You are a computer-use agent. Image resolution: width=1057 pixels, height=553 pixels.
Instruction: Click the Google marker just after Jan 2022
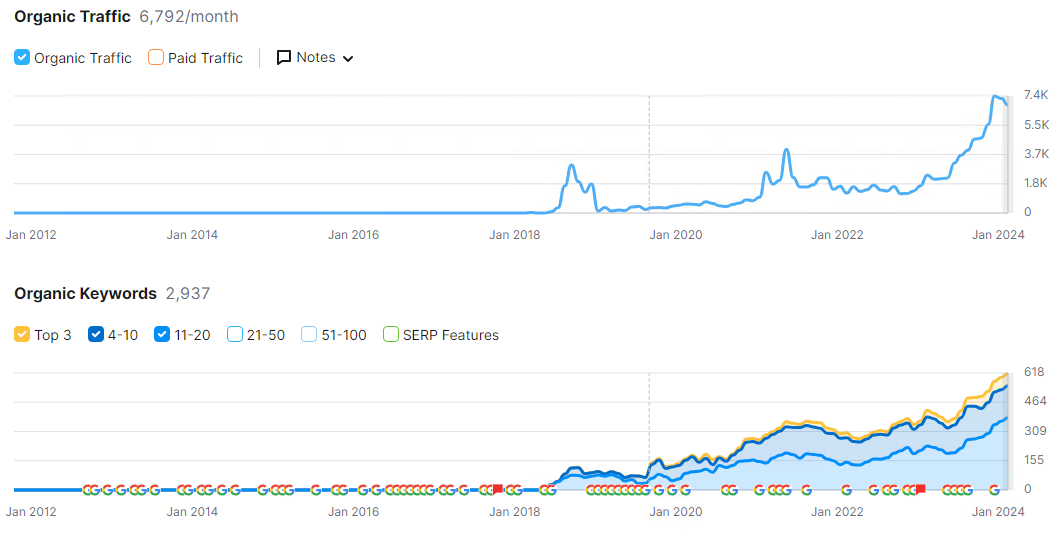coord(847,490)
